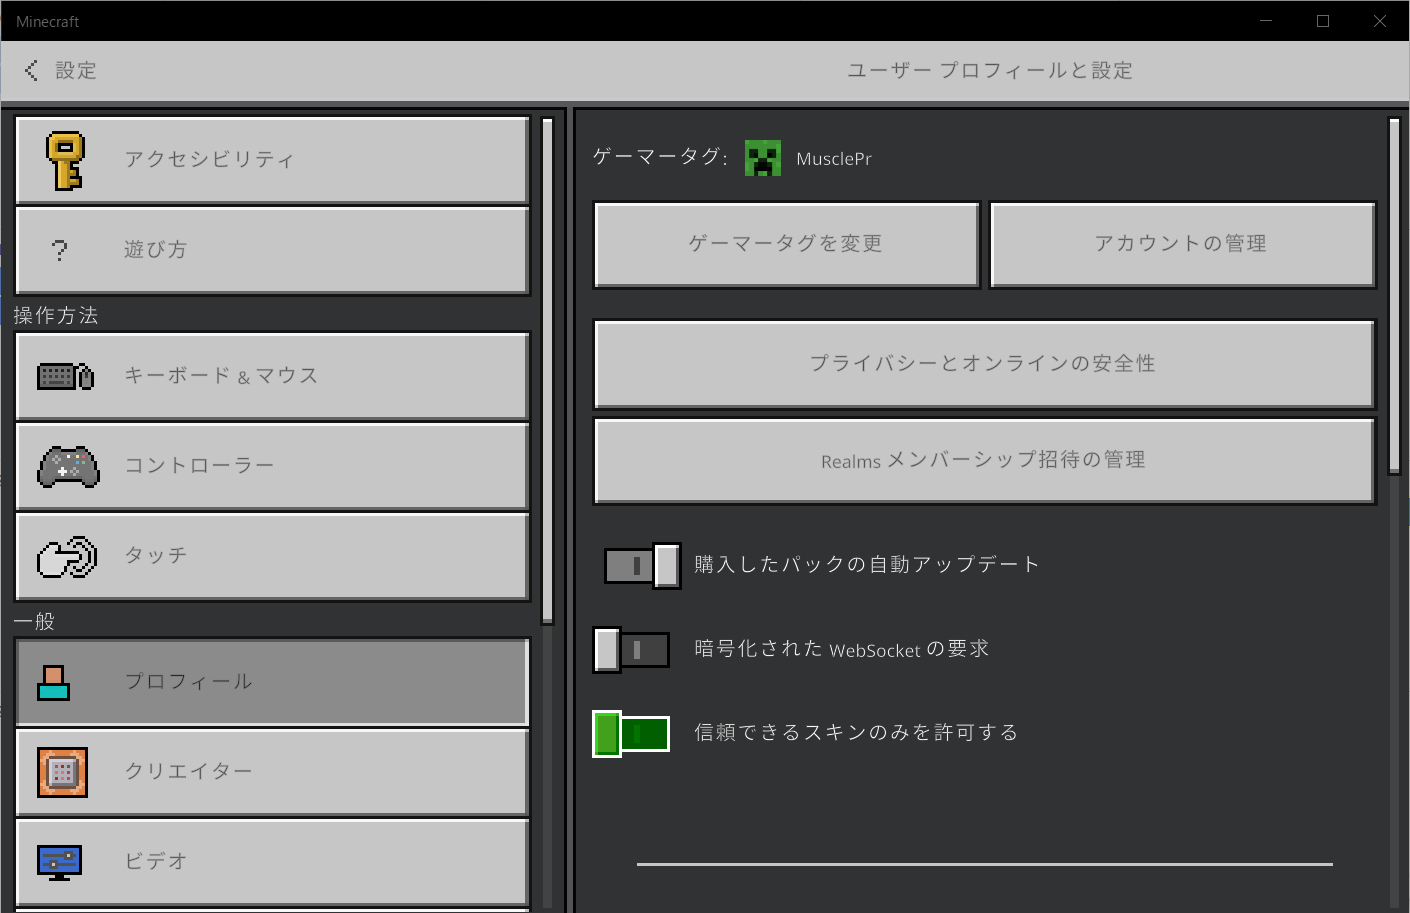Select the プロフィール tab
Viewport: 1410px width, 913px height.
click(x=272, y=682)
